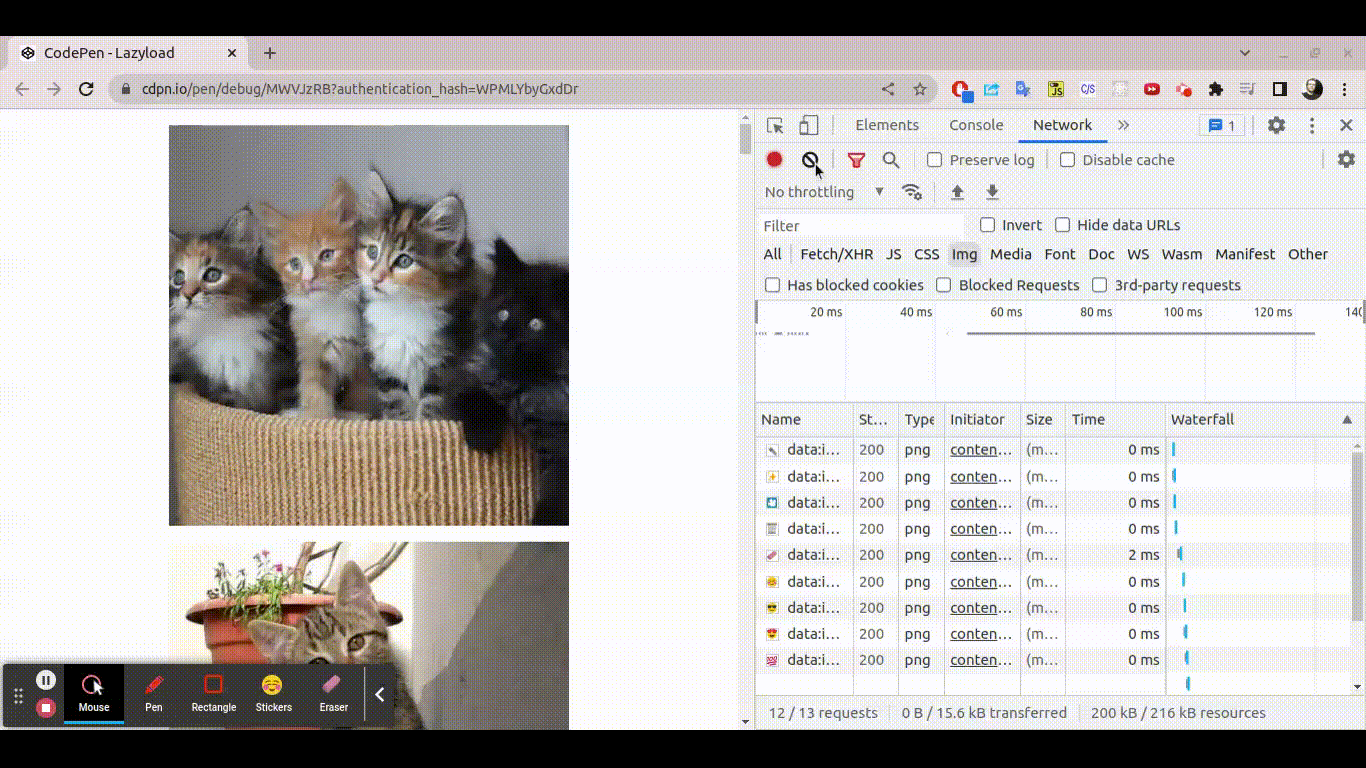Click the import HAR upload arrow

coord(957,192)
